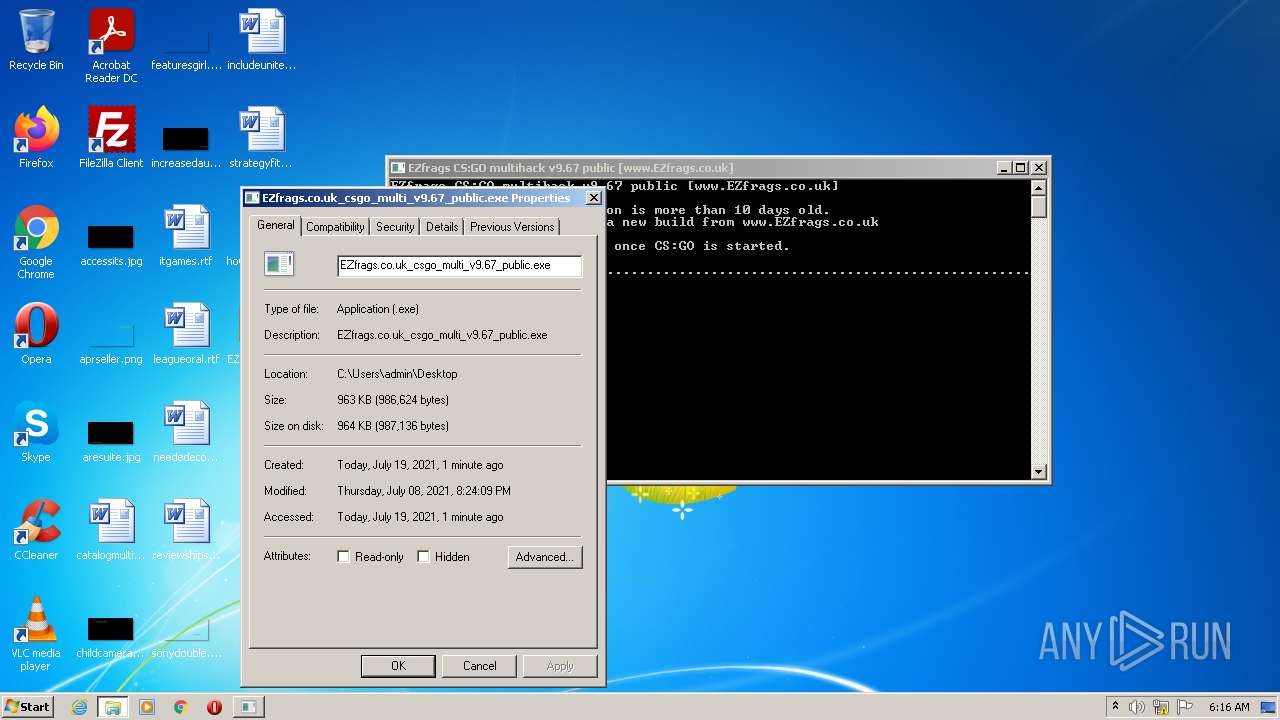Select the itgames.rtf file icon
The image size is (1280, 720).
[186, 236]
